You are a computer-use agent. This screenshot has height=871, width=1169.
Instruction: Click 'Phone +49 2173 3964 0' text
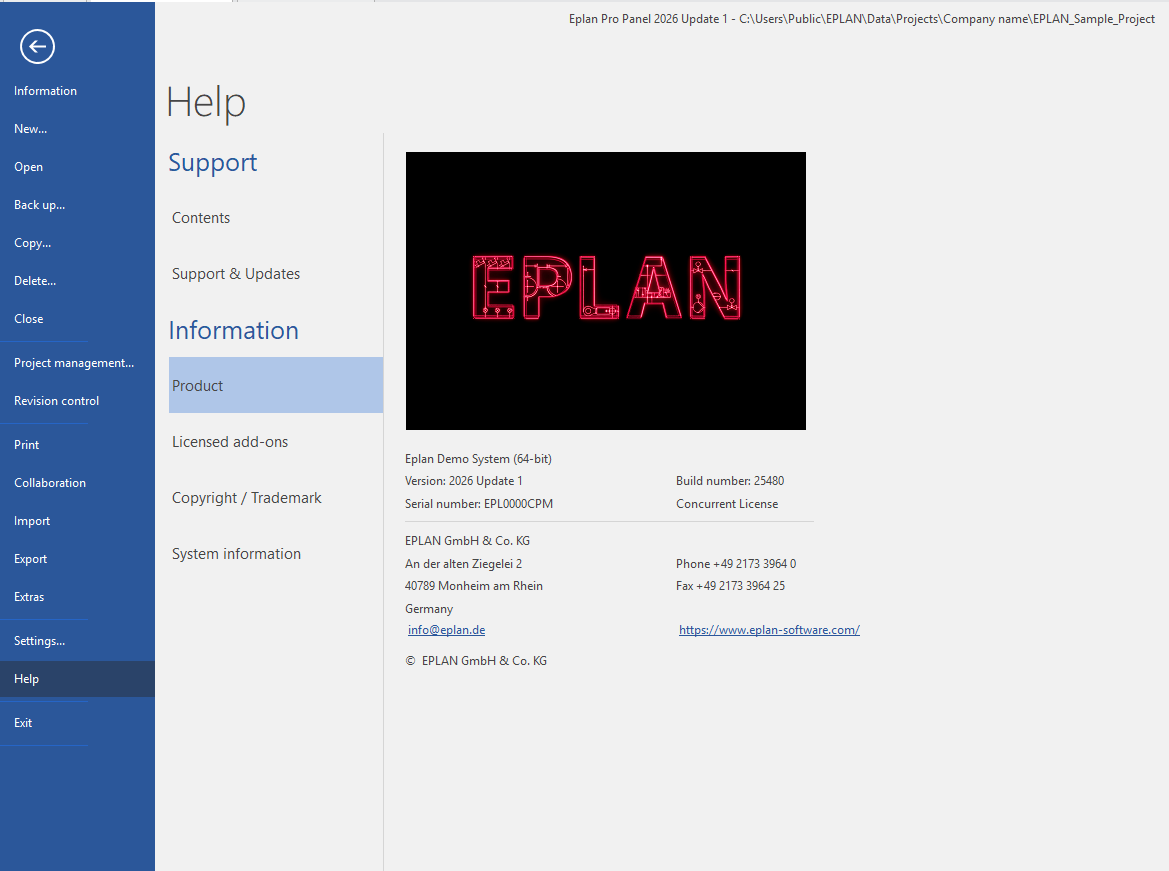pos(736,564)
